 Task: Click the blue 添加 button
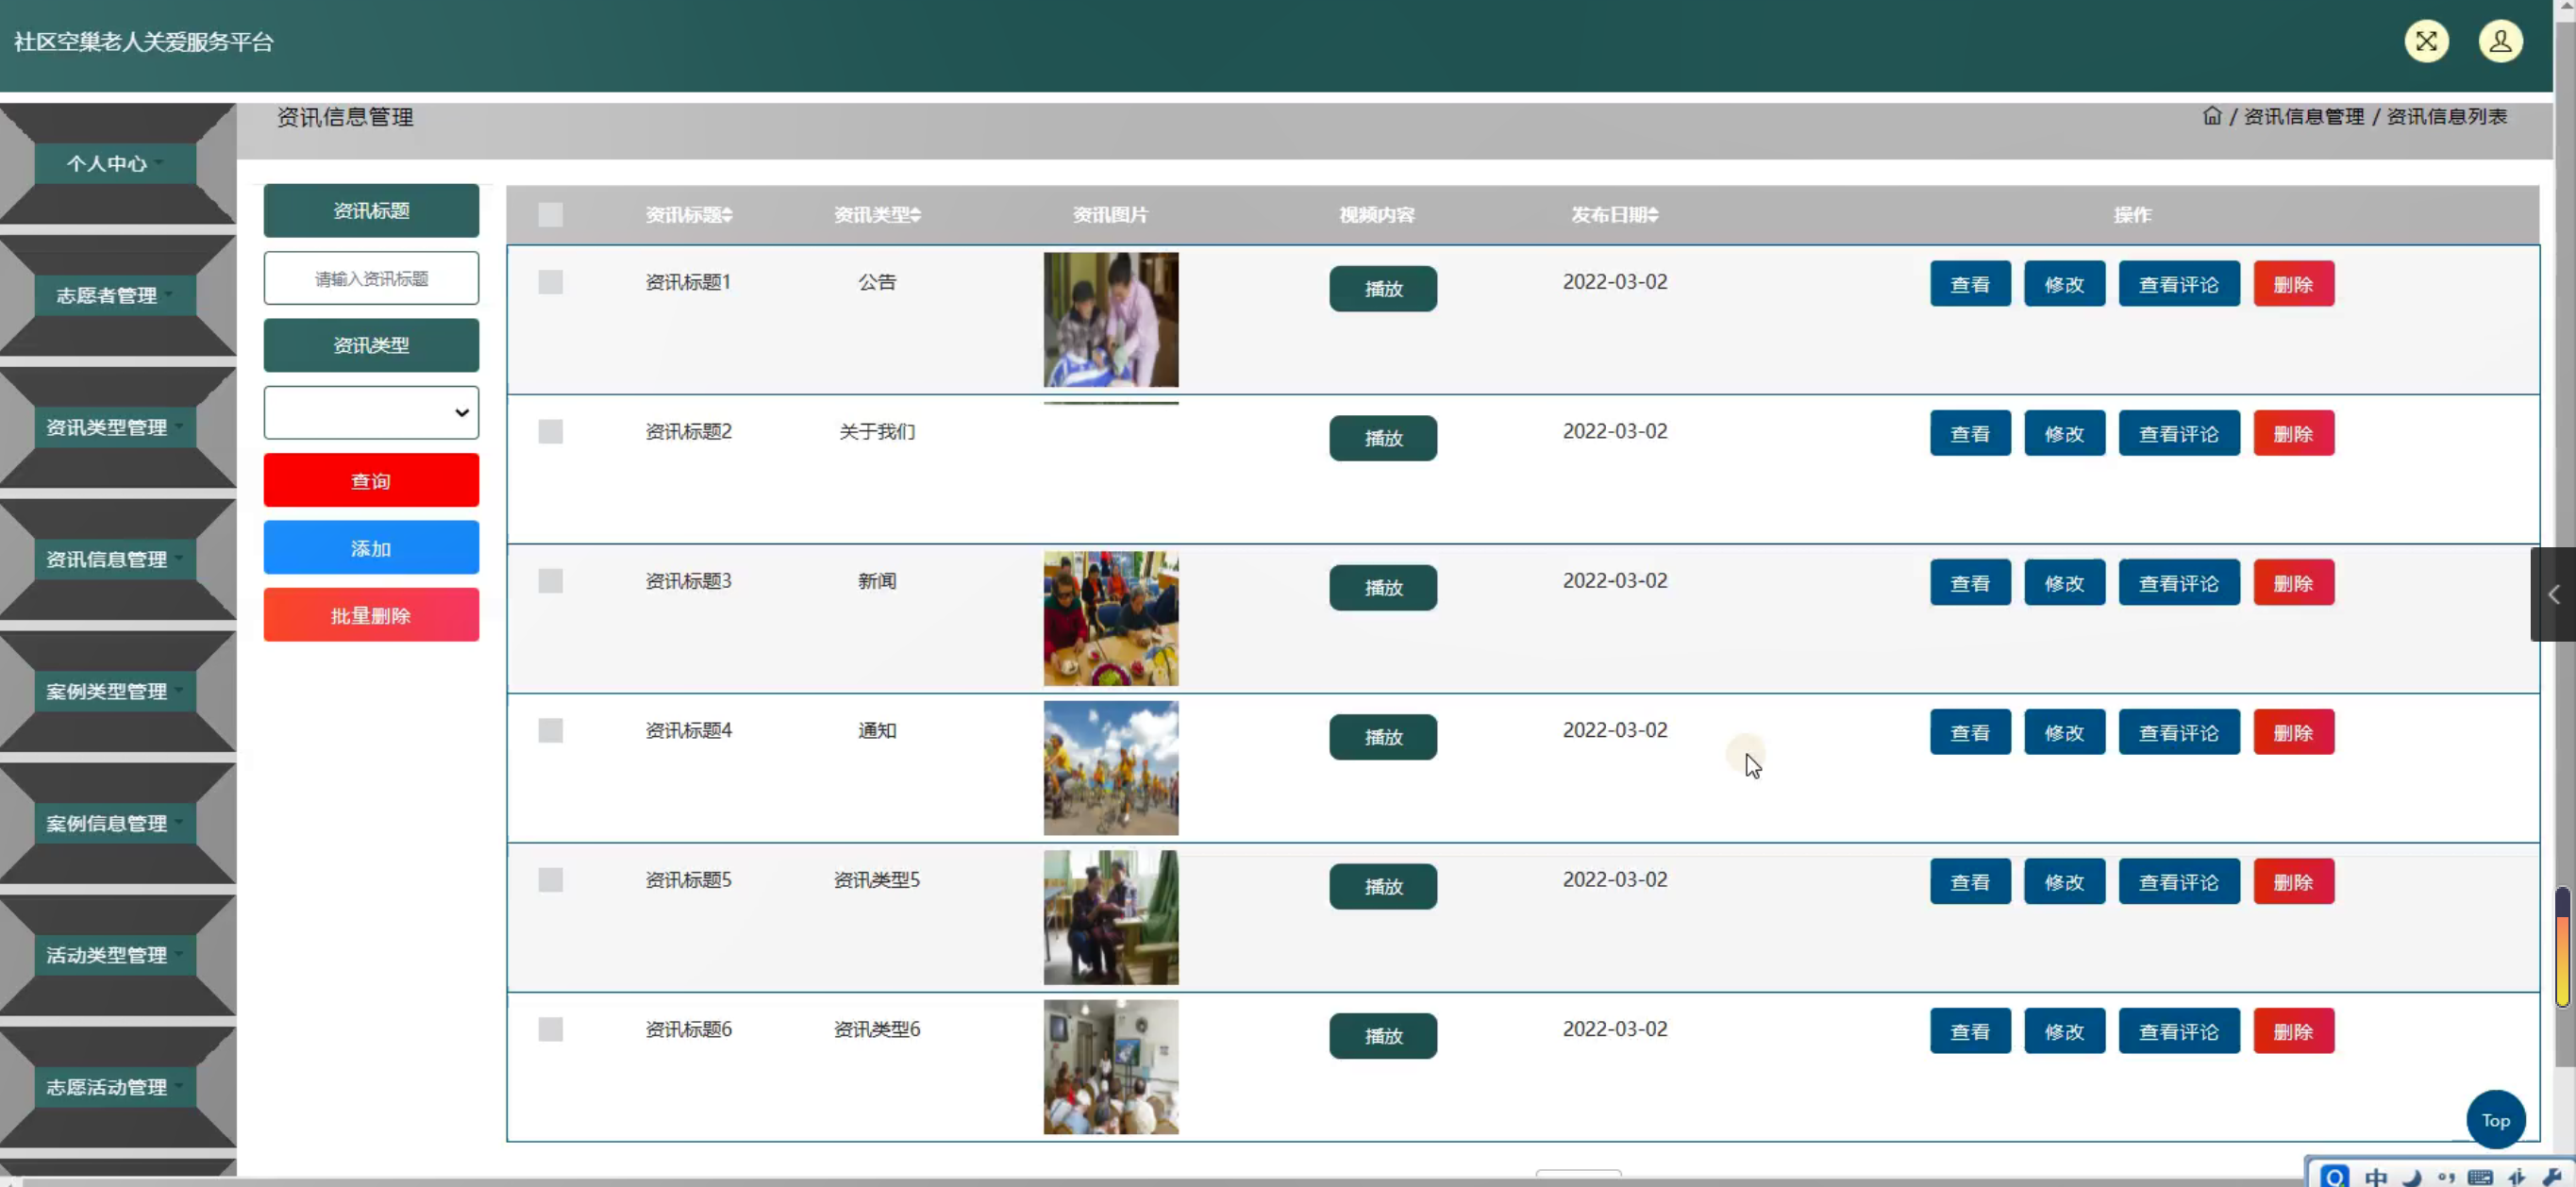[x=371, y=548]
